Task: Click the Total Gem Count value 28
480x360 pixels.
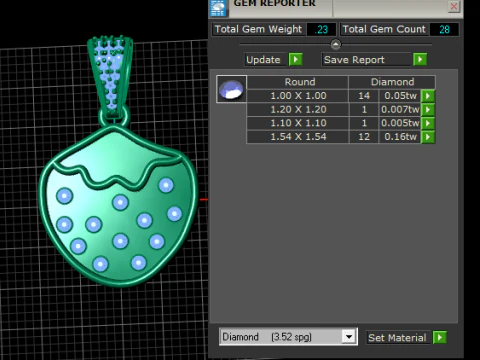Action: (444, 30)
